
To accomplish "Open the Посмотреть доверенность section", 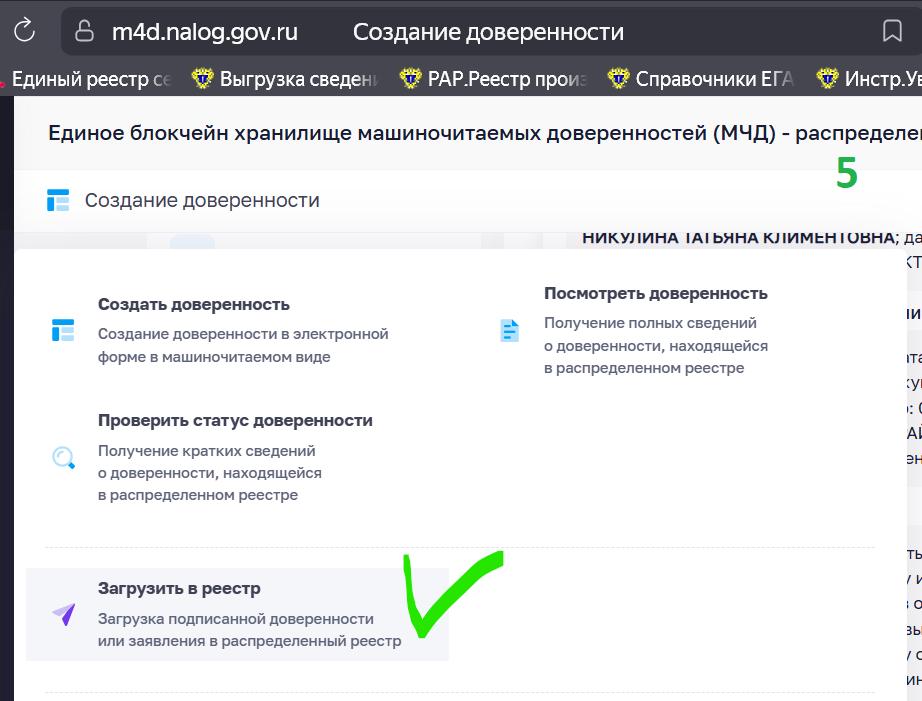I will (x=655, y=293).
